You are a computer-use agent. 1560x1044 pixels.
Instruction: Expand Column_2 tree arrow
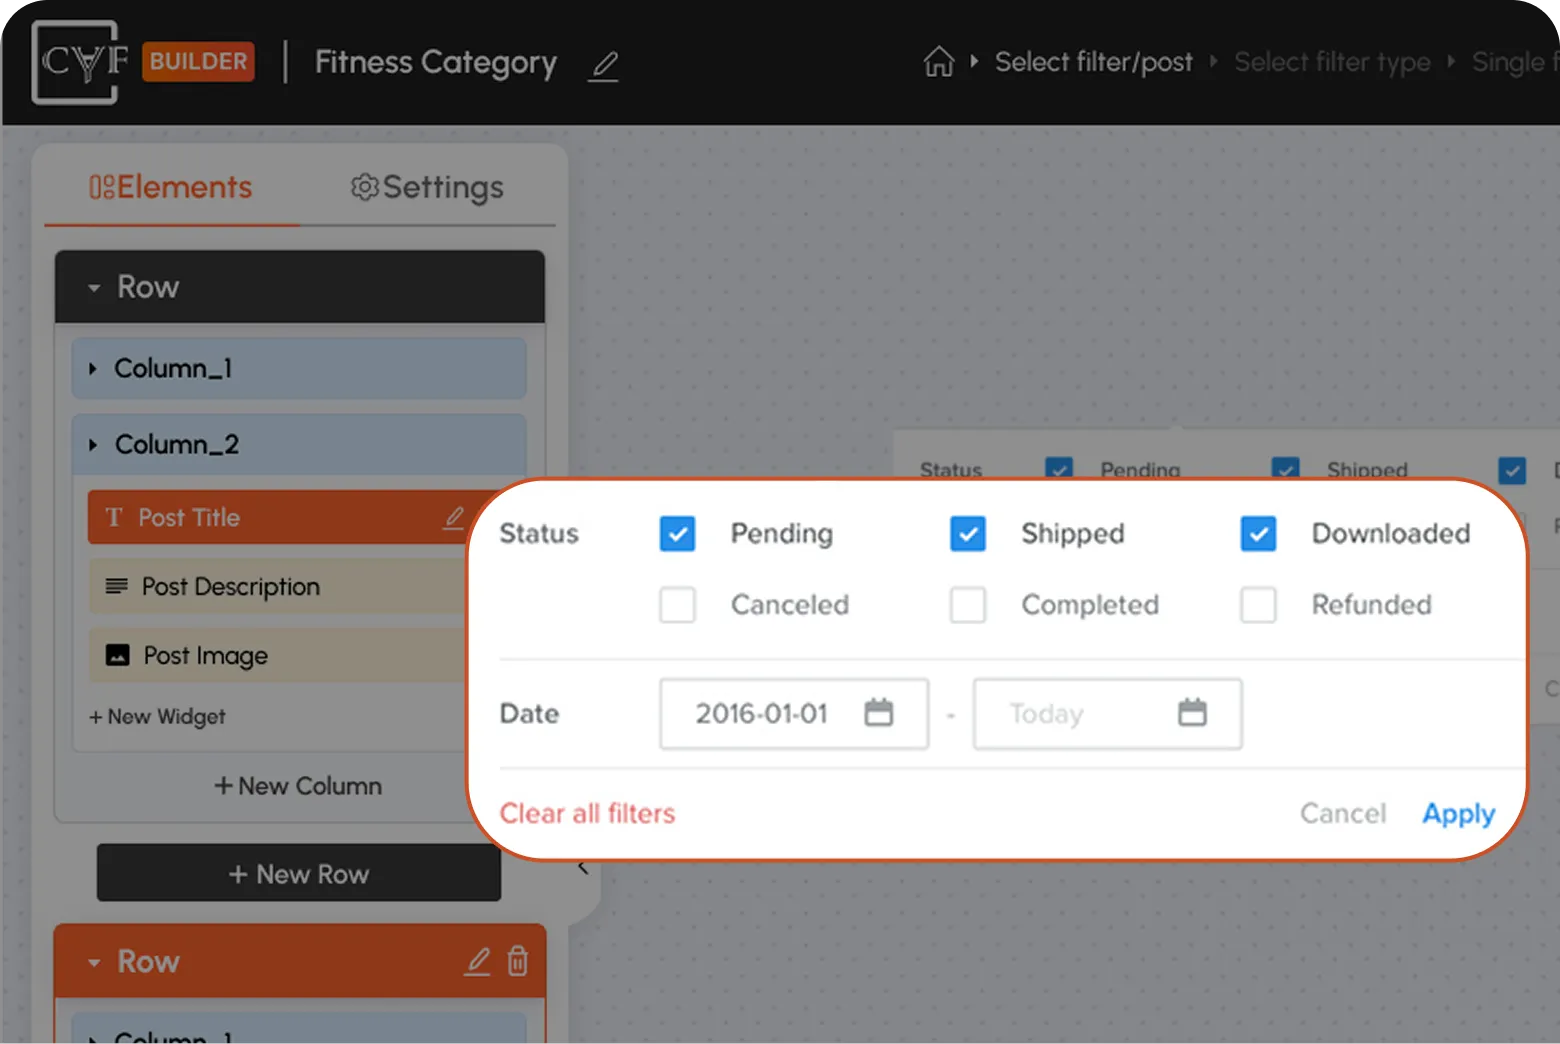coord(93,445)
